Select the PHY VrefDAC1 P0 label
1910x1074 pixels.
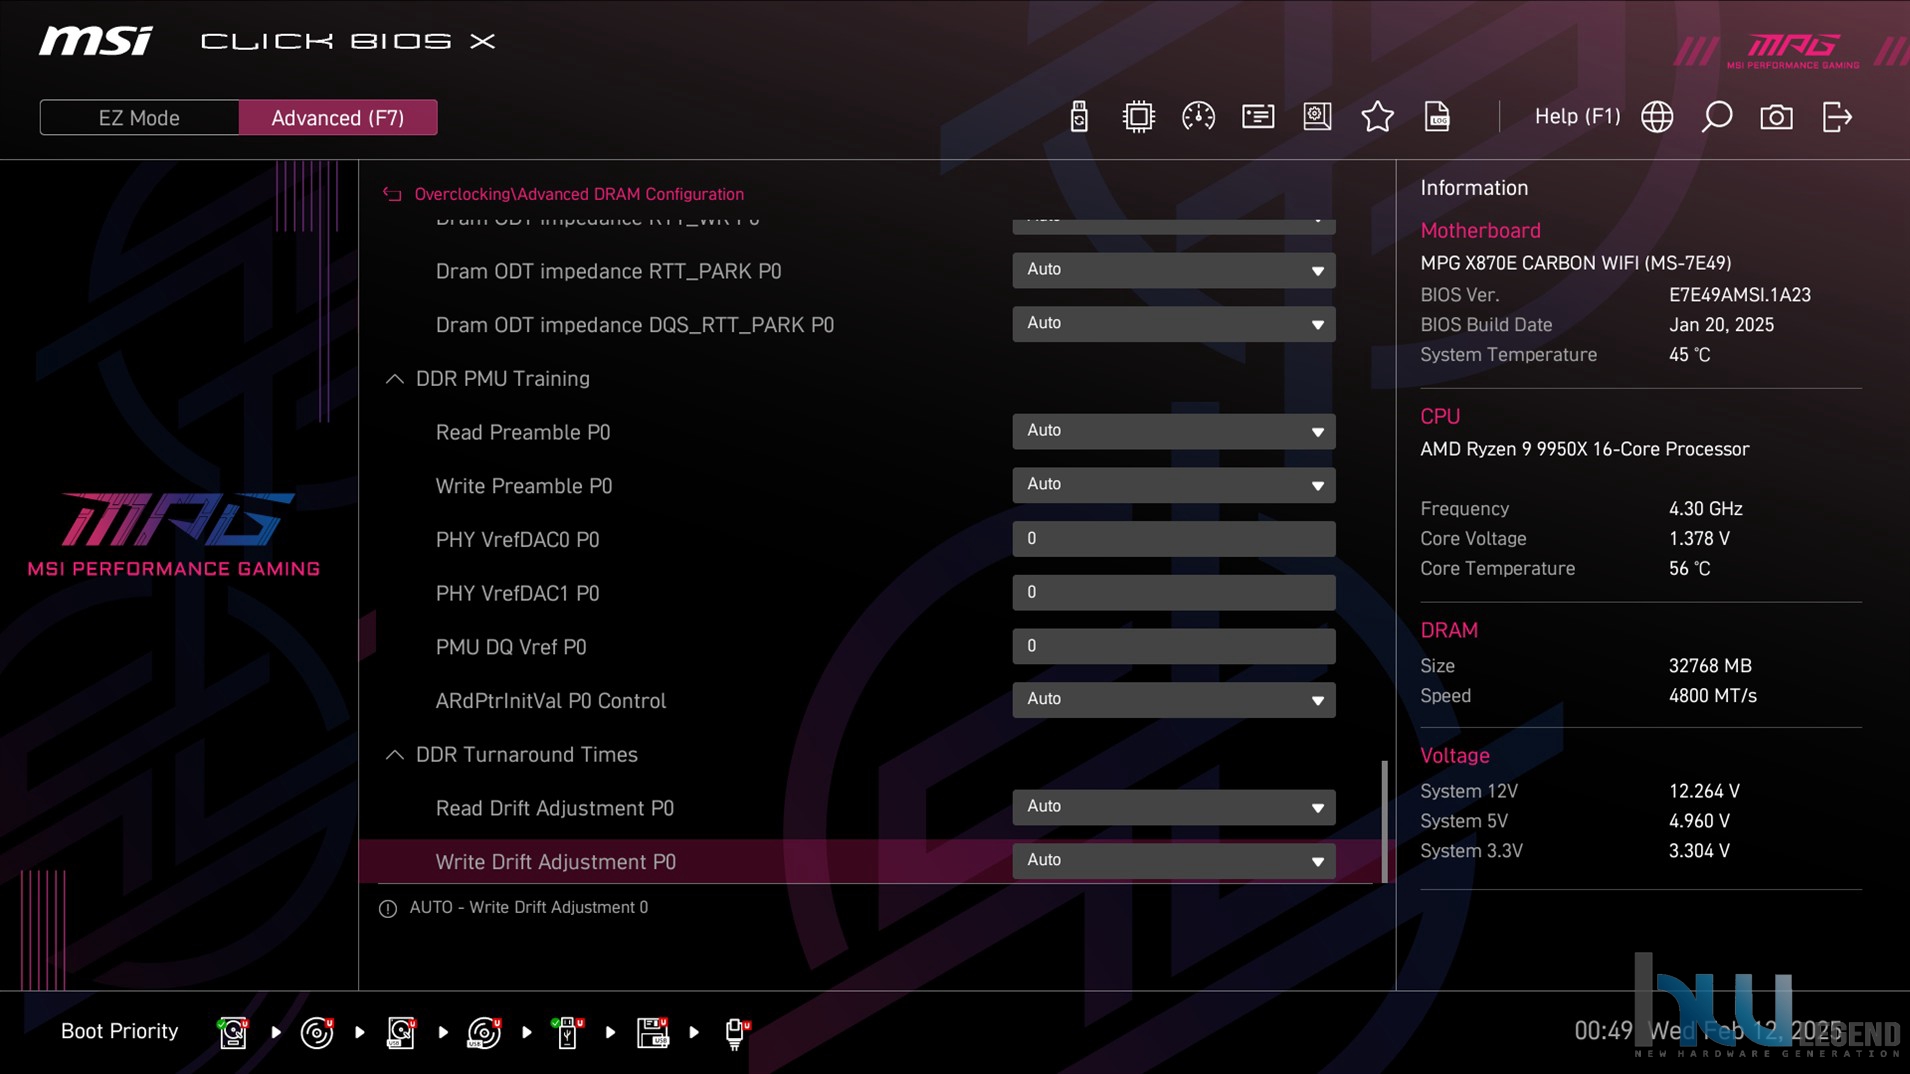click(517, 594)
